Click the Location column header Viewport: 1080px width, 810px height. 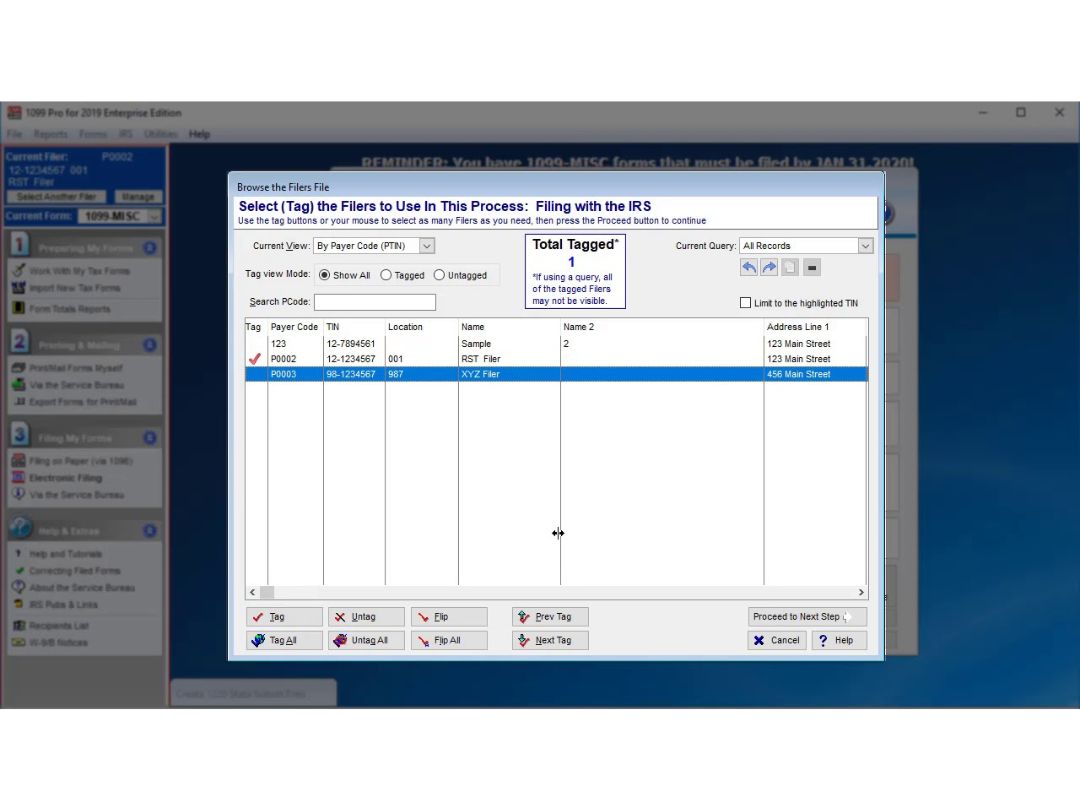[422, 326]
